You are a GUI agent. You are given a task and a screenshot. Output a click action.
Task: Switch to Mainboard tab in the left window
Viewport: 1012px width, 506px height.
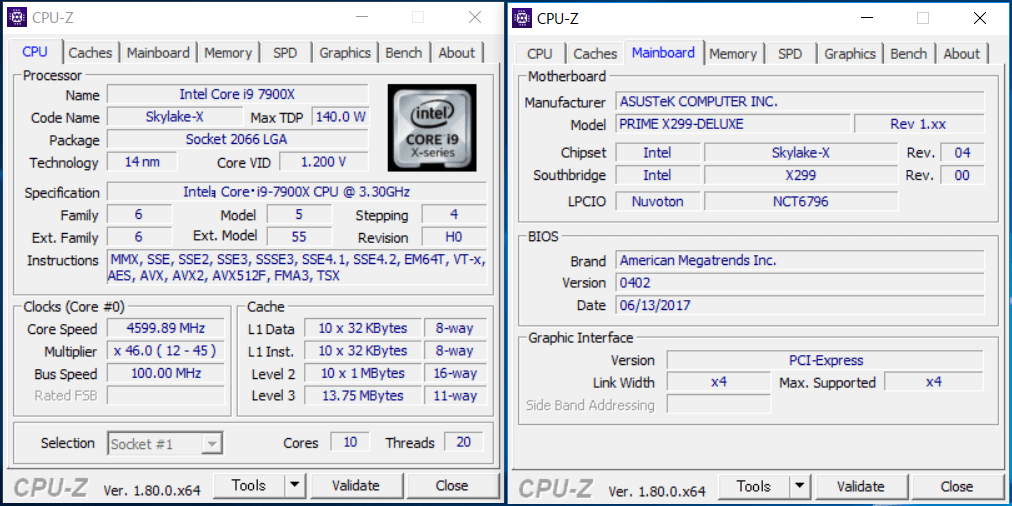click(158, 53)
